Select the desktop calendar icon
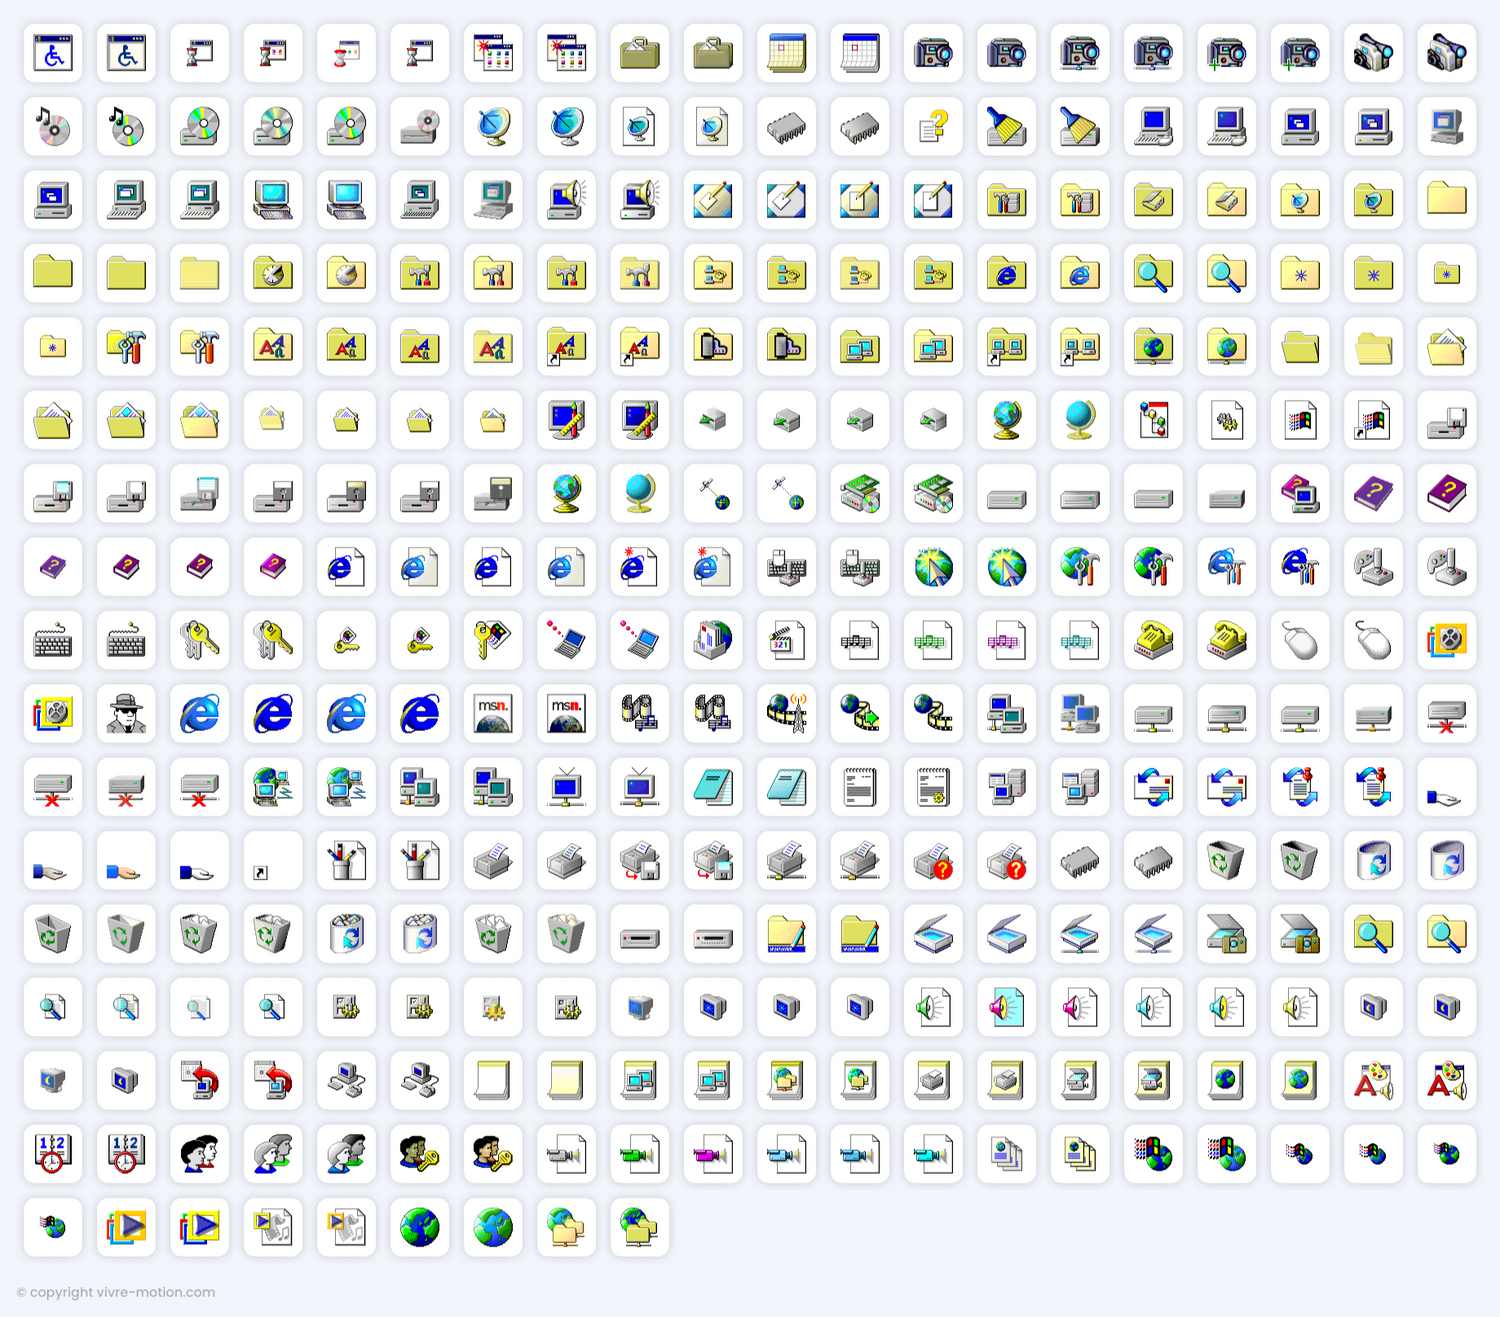The image size is (1500, 1317). 786,53
